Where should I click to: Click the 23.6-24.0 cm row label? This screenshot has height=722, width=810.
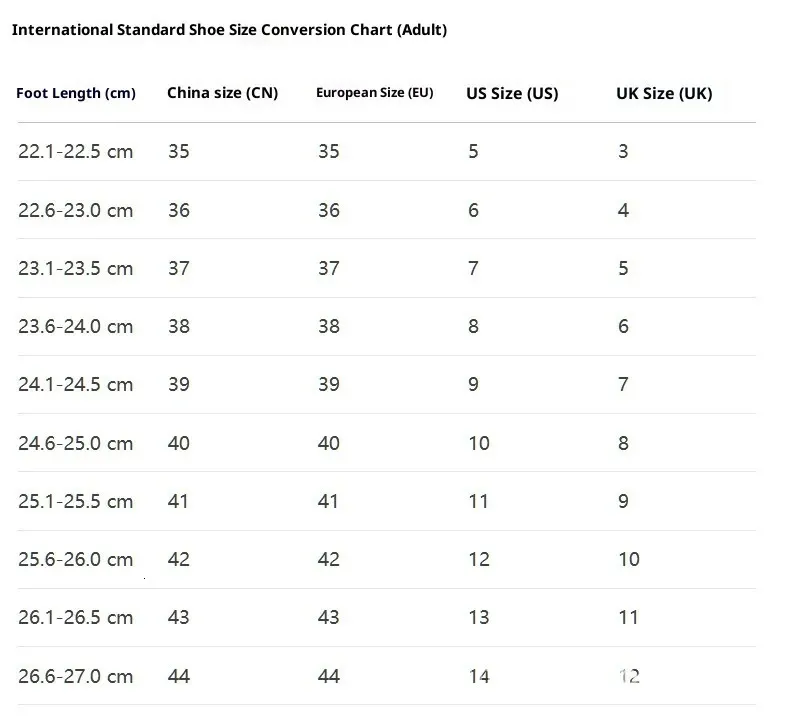(x=75, y=326)
